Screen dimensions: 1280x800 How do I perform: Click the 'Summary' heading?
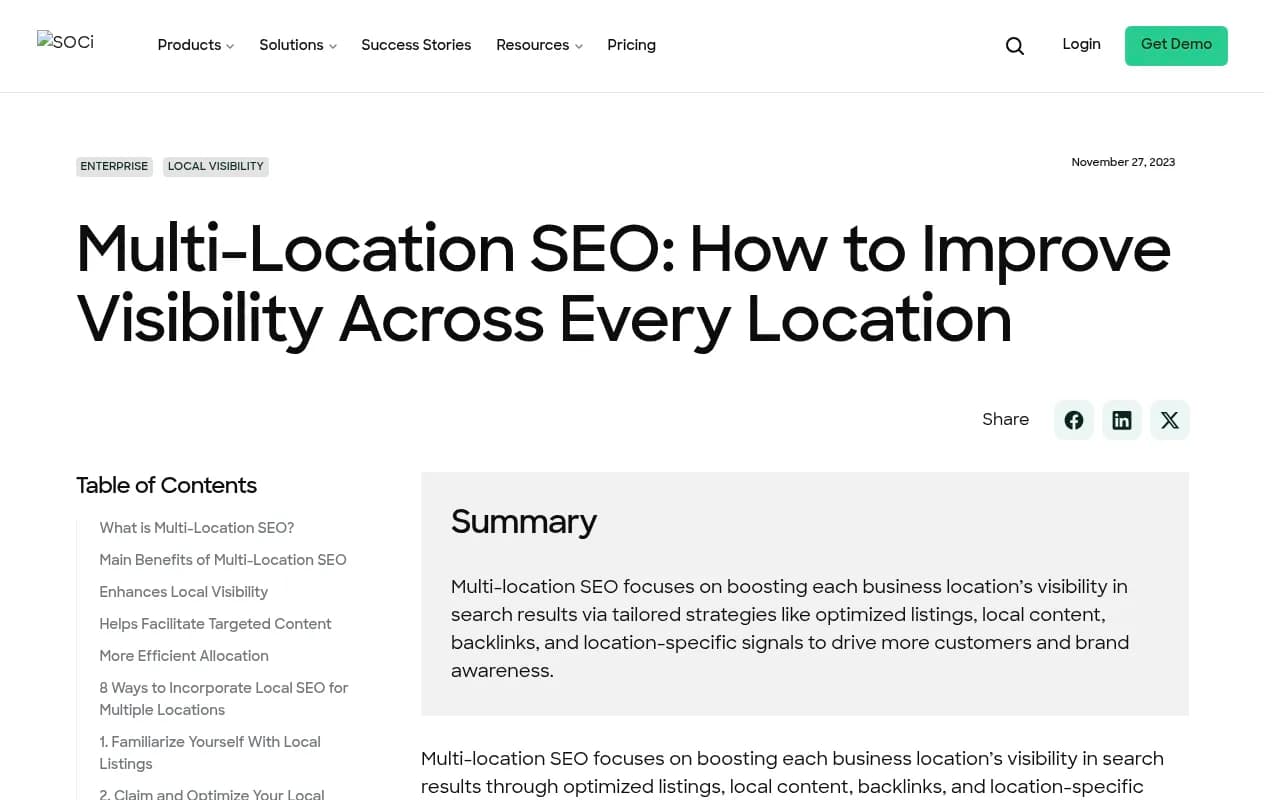point(524,522)
